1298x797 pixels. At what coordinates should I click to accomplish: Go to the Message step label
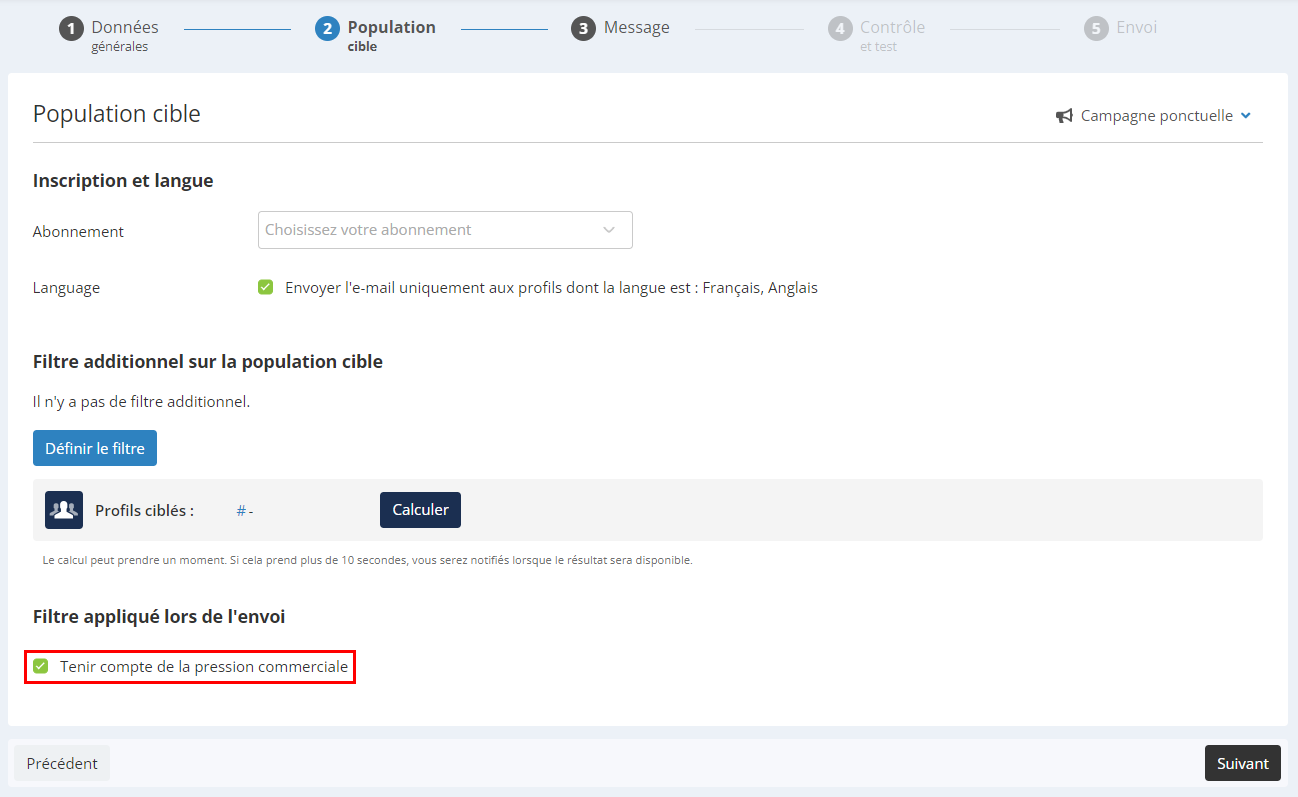point(637,28)
